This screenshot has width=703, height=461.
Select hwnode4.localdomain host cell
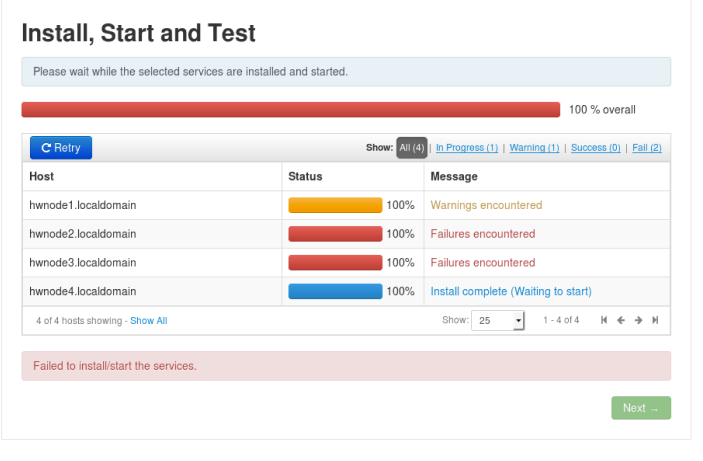pyautogui.click(x=152, y=291)
